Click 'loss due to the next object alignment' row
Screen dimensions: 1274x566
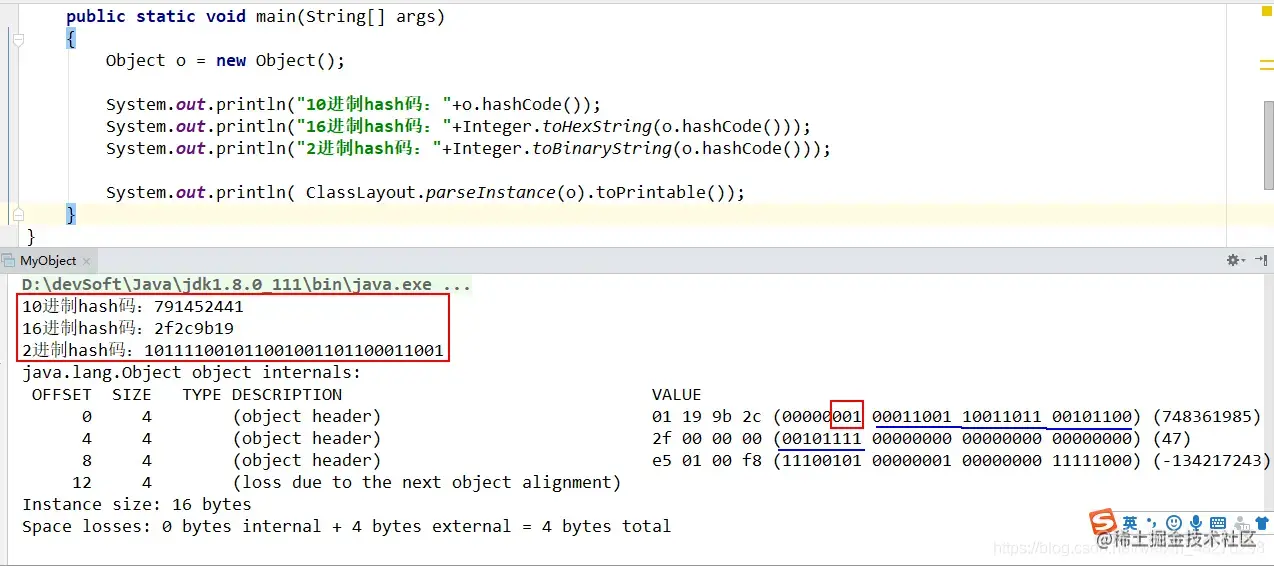[426, 482]
